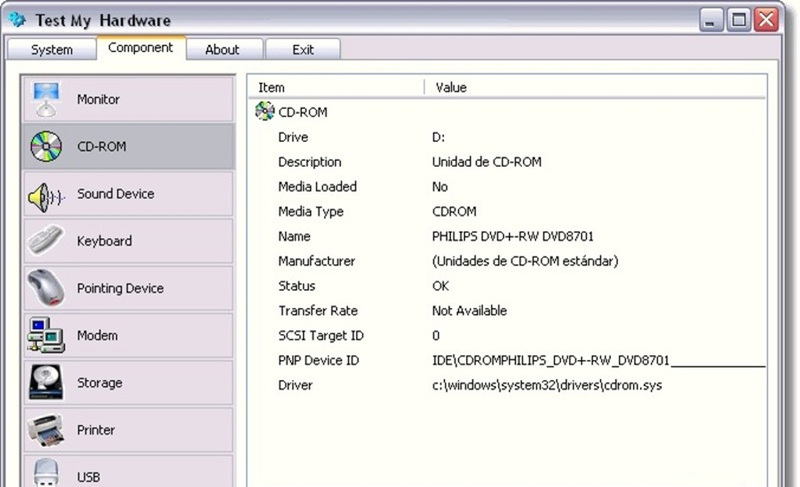Click the value PHILIPS DVD+-RW DVD8701

point(513,236)
